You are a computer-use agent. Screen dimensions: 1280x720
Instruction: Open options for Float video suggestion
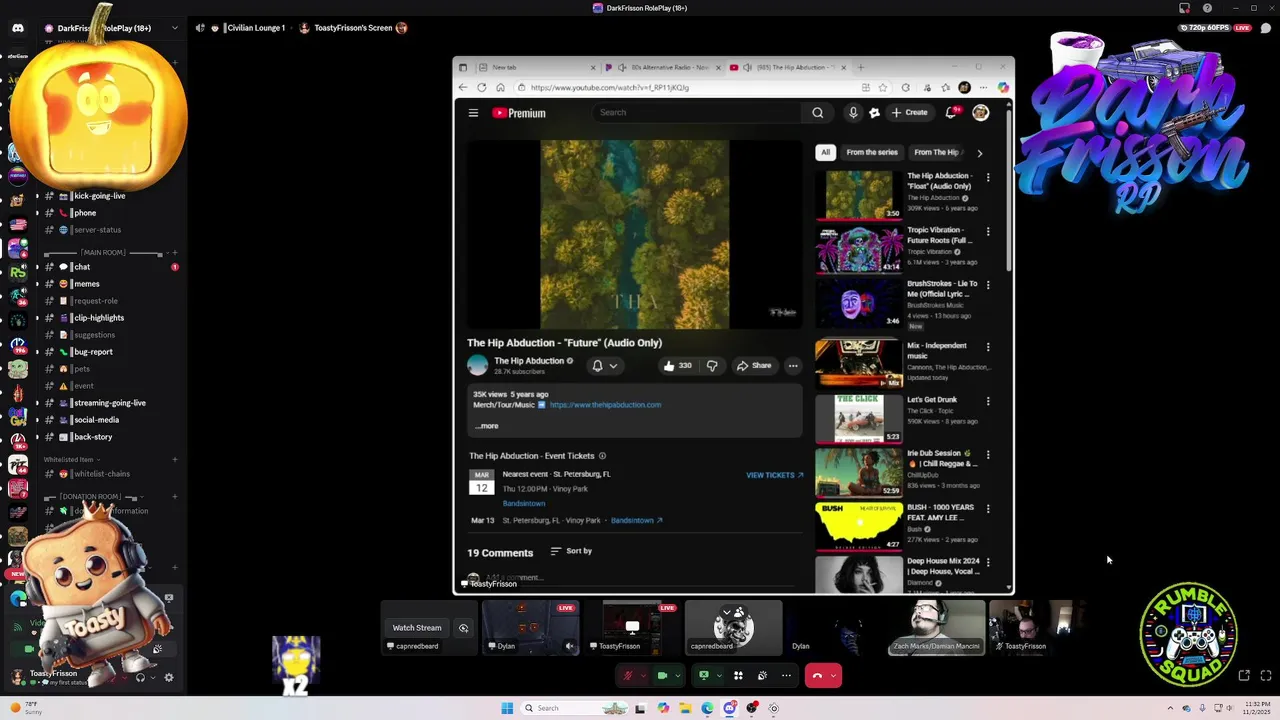[988, 178]
